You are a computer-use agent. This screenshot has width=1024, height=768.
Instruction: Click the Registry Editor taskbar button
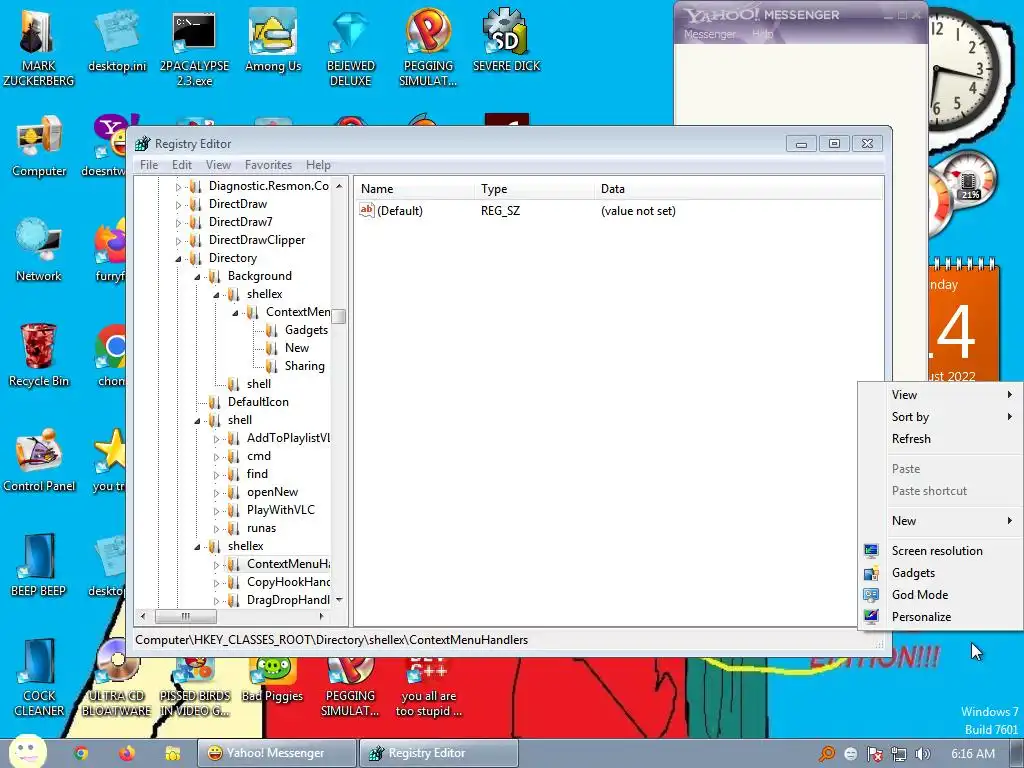(439, 753)
